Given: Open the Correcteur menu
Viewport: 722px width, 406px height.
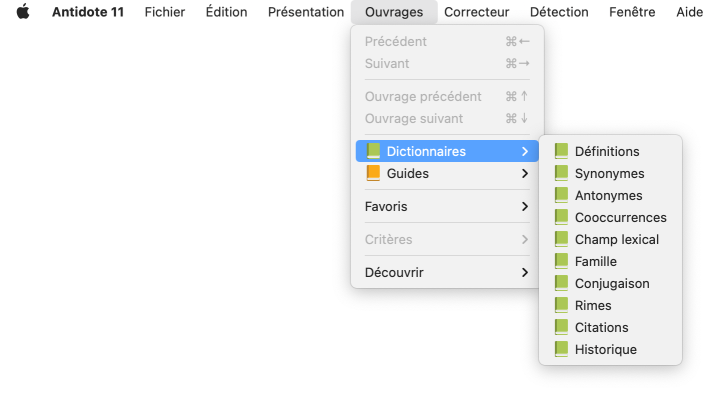Looking at the screenshot, I should [476, 13].
